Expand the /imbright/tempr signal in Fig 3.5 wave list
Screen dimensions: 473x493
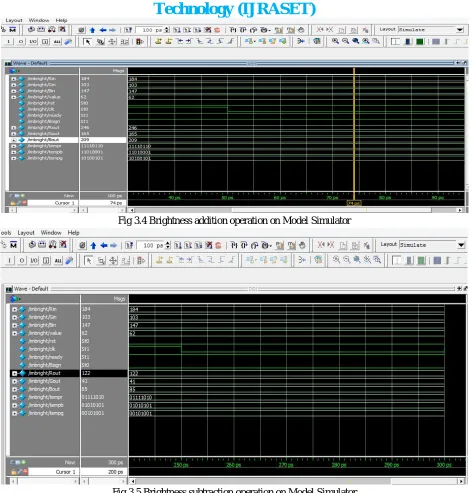[15, 397]
